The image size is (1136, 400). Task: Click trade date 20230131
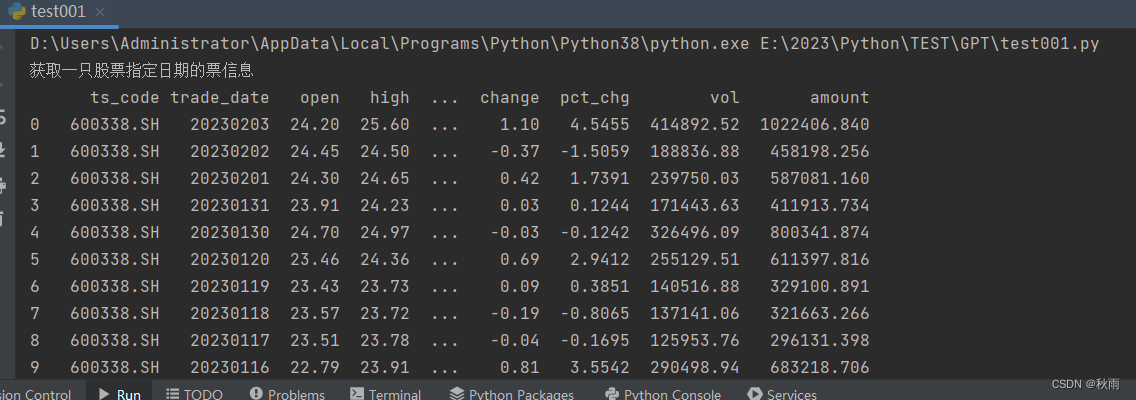pos(230,206)
